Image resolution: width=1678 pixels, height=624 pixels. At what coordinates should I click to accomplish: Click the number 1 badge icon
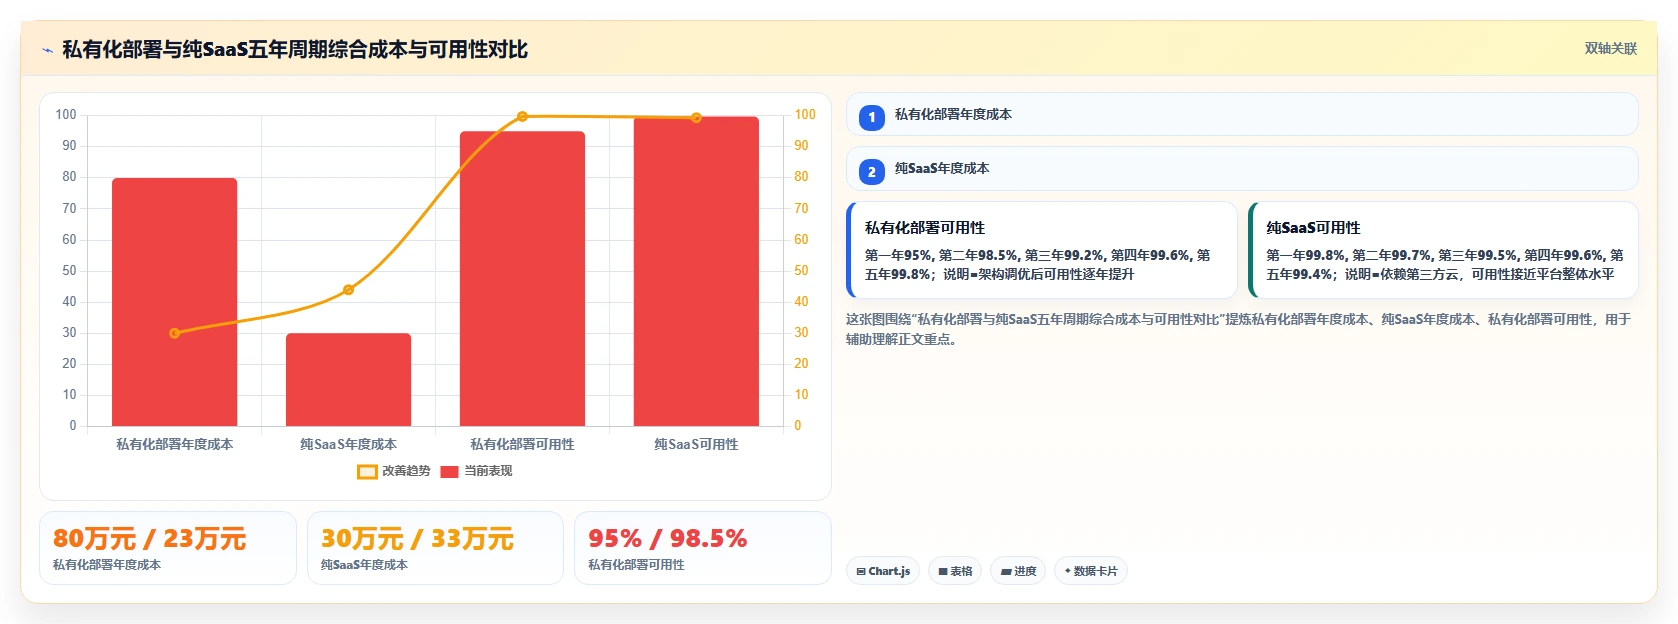coord(872,118)
